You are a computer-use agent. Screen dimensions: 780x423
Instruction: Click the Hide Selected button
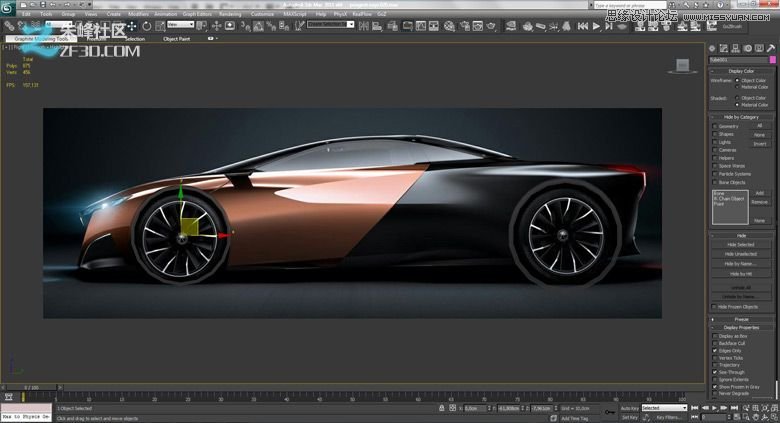coord(740,244)
